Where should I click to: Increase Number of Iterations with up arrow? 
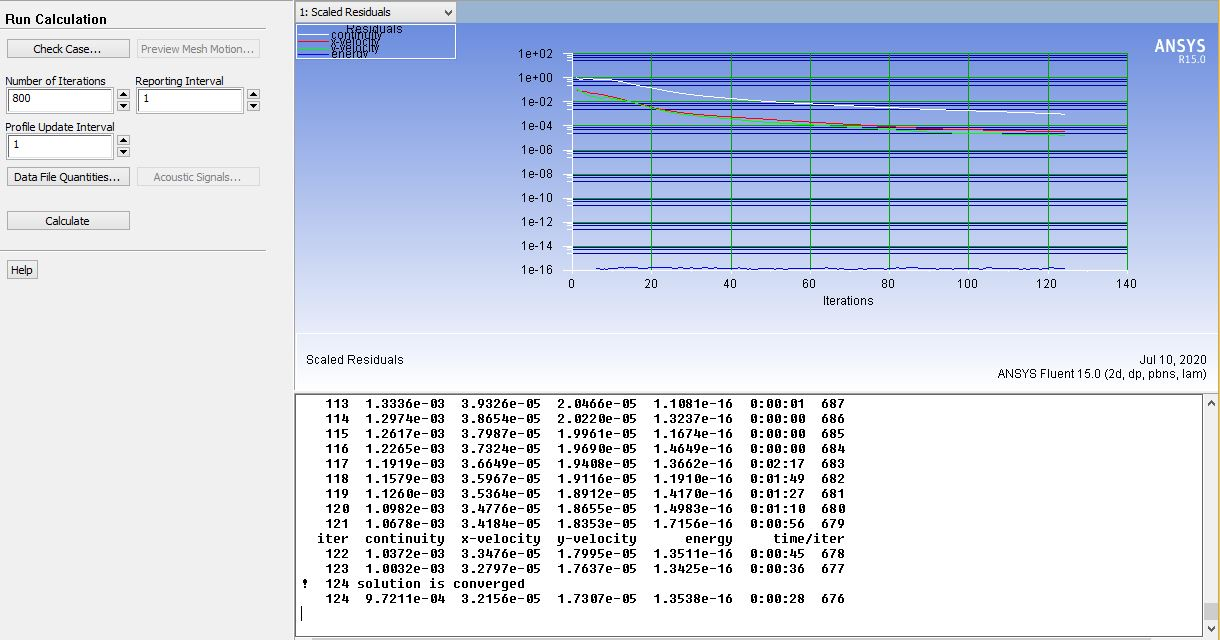(x=123, y=94)
